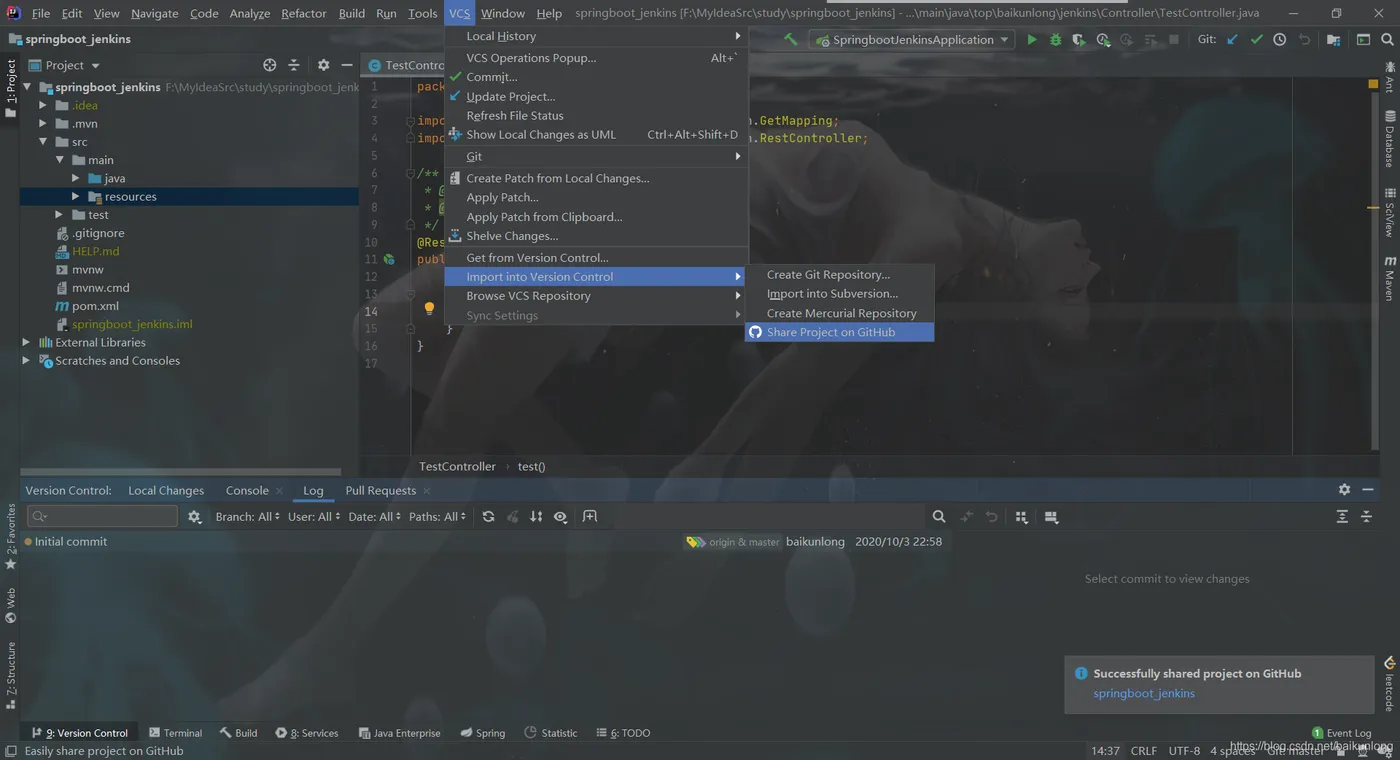Image resolution: width=1400 pixels, height=760 pixels.
Task: Click the IntelliSort arrows icon in log toolbar
Action: click(x=536, y=517)
